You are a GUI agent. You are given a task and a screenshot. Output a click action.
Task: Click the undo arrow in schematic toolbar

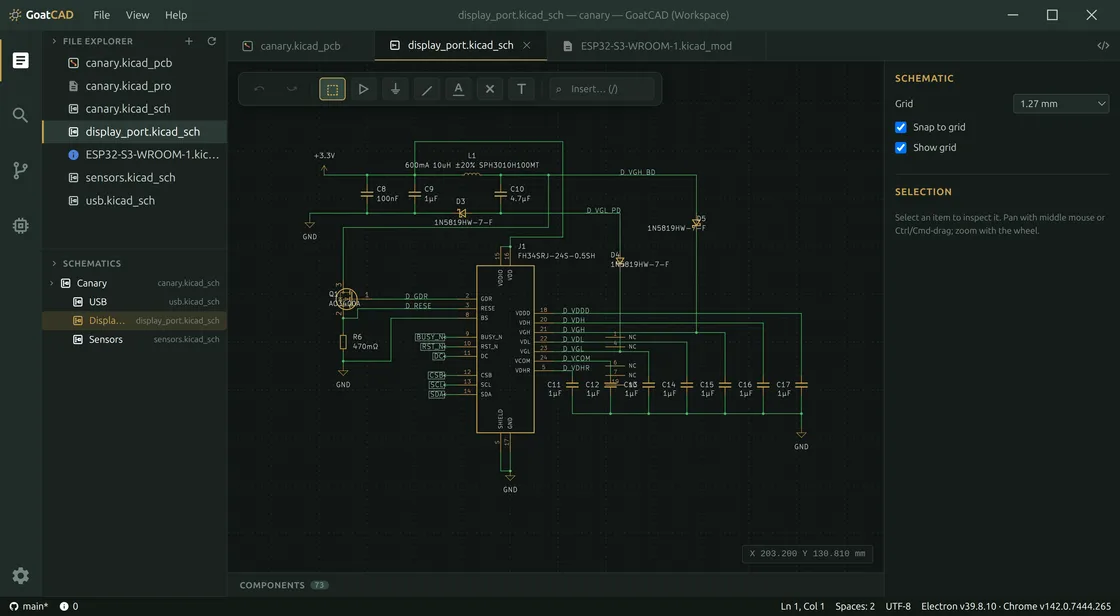tap(259, 89)
